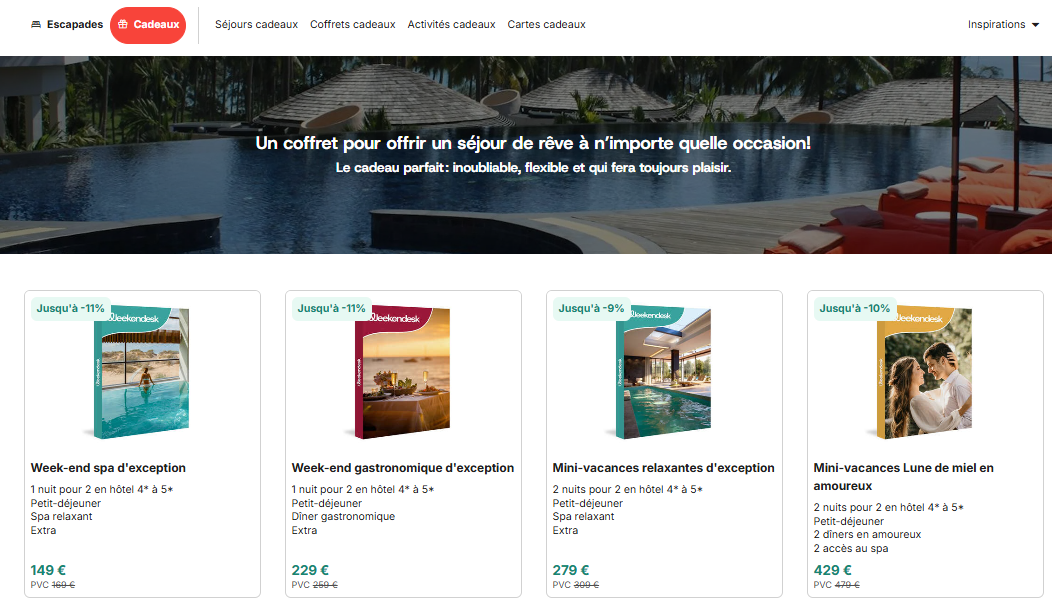The width and height of the screenshot is (1052, 608).
Task: Switch to the Escapades tab
Action: [x=66, y=25]
